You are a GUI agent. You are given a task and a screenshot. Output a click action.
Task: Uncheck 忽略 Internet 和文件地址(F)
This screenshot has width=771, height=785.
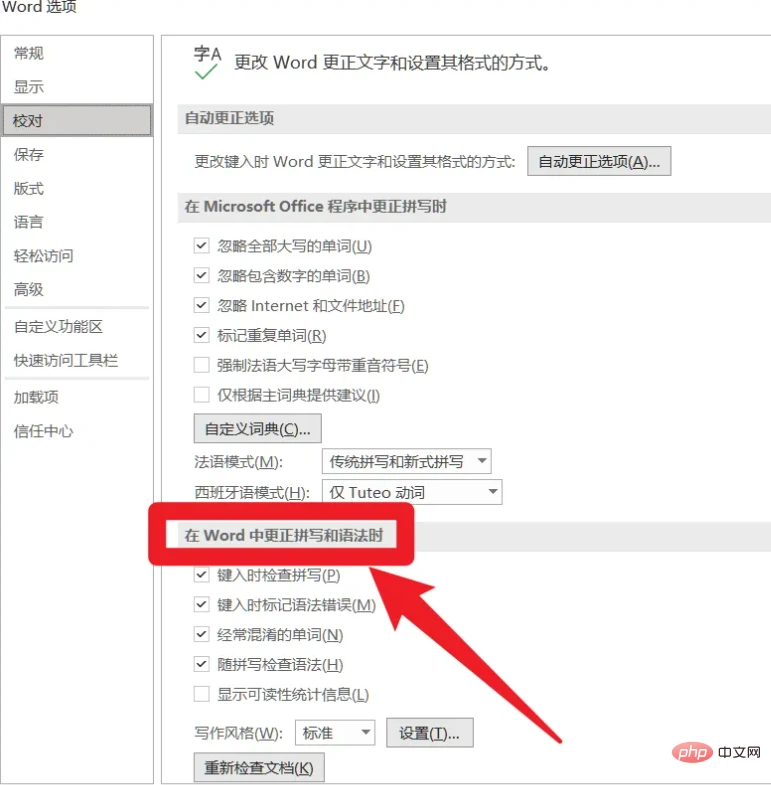pos(201,305)
